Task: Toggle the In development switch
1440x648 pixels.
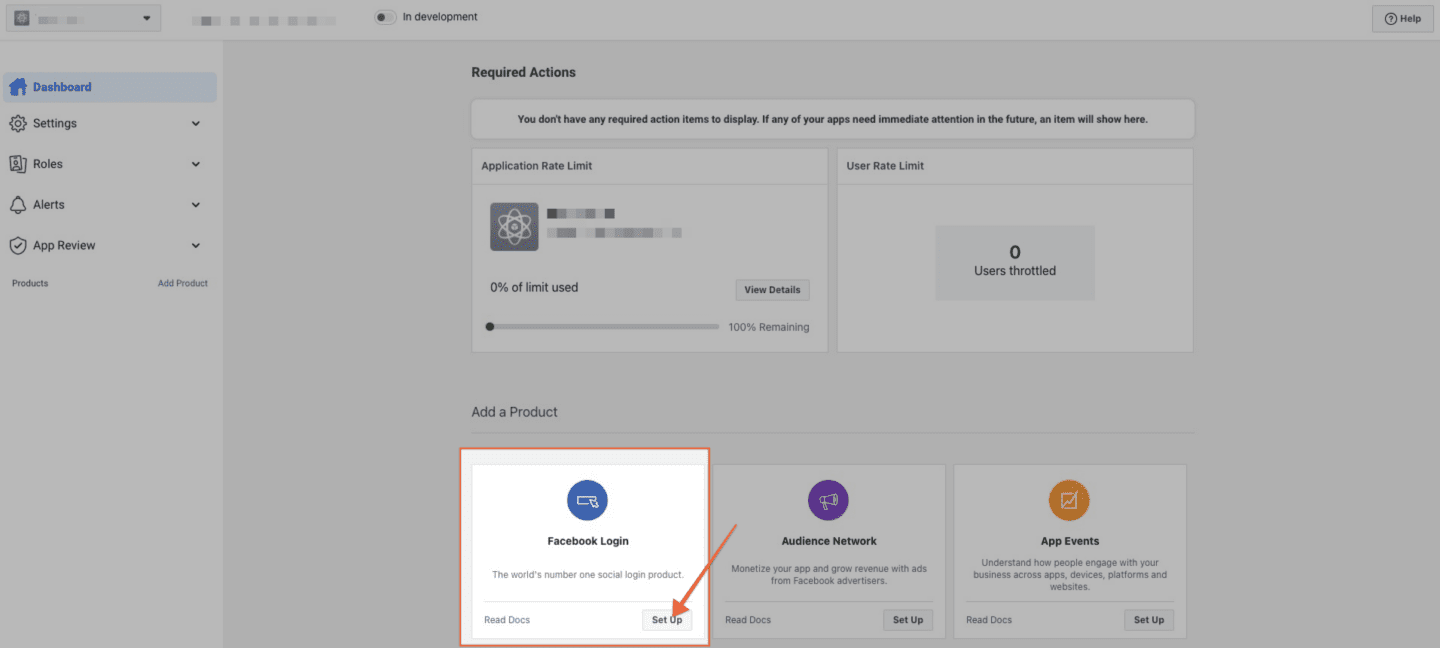Action: [386, 17]
